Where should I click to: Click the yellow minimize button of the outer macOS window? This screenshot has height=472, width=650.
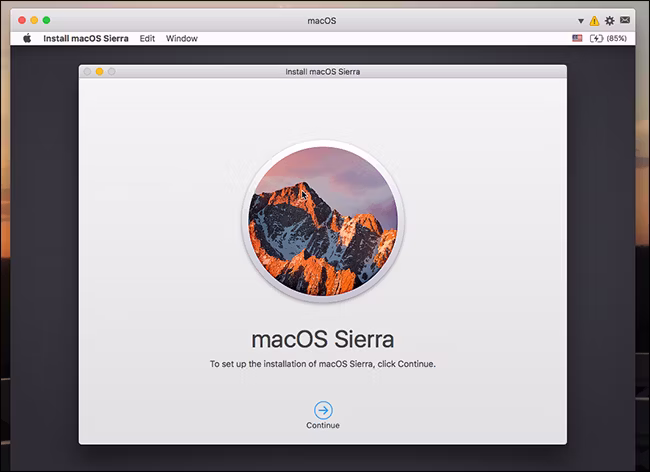34,20
